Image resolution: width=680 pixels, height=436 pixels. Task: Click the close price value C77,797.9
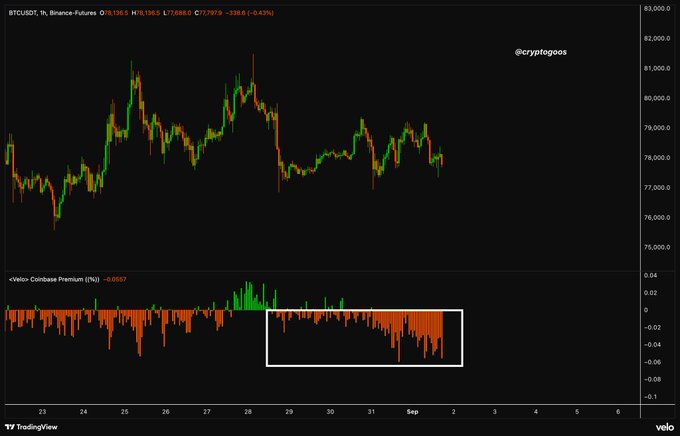click(x=208, y=13)
